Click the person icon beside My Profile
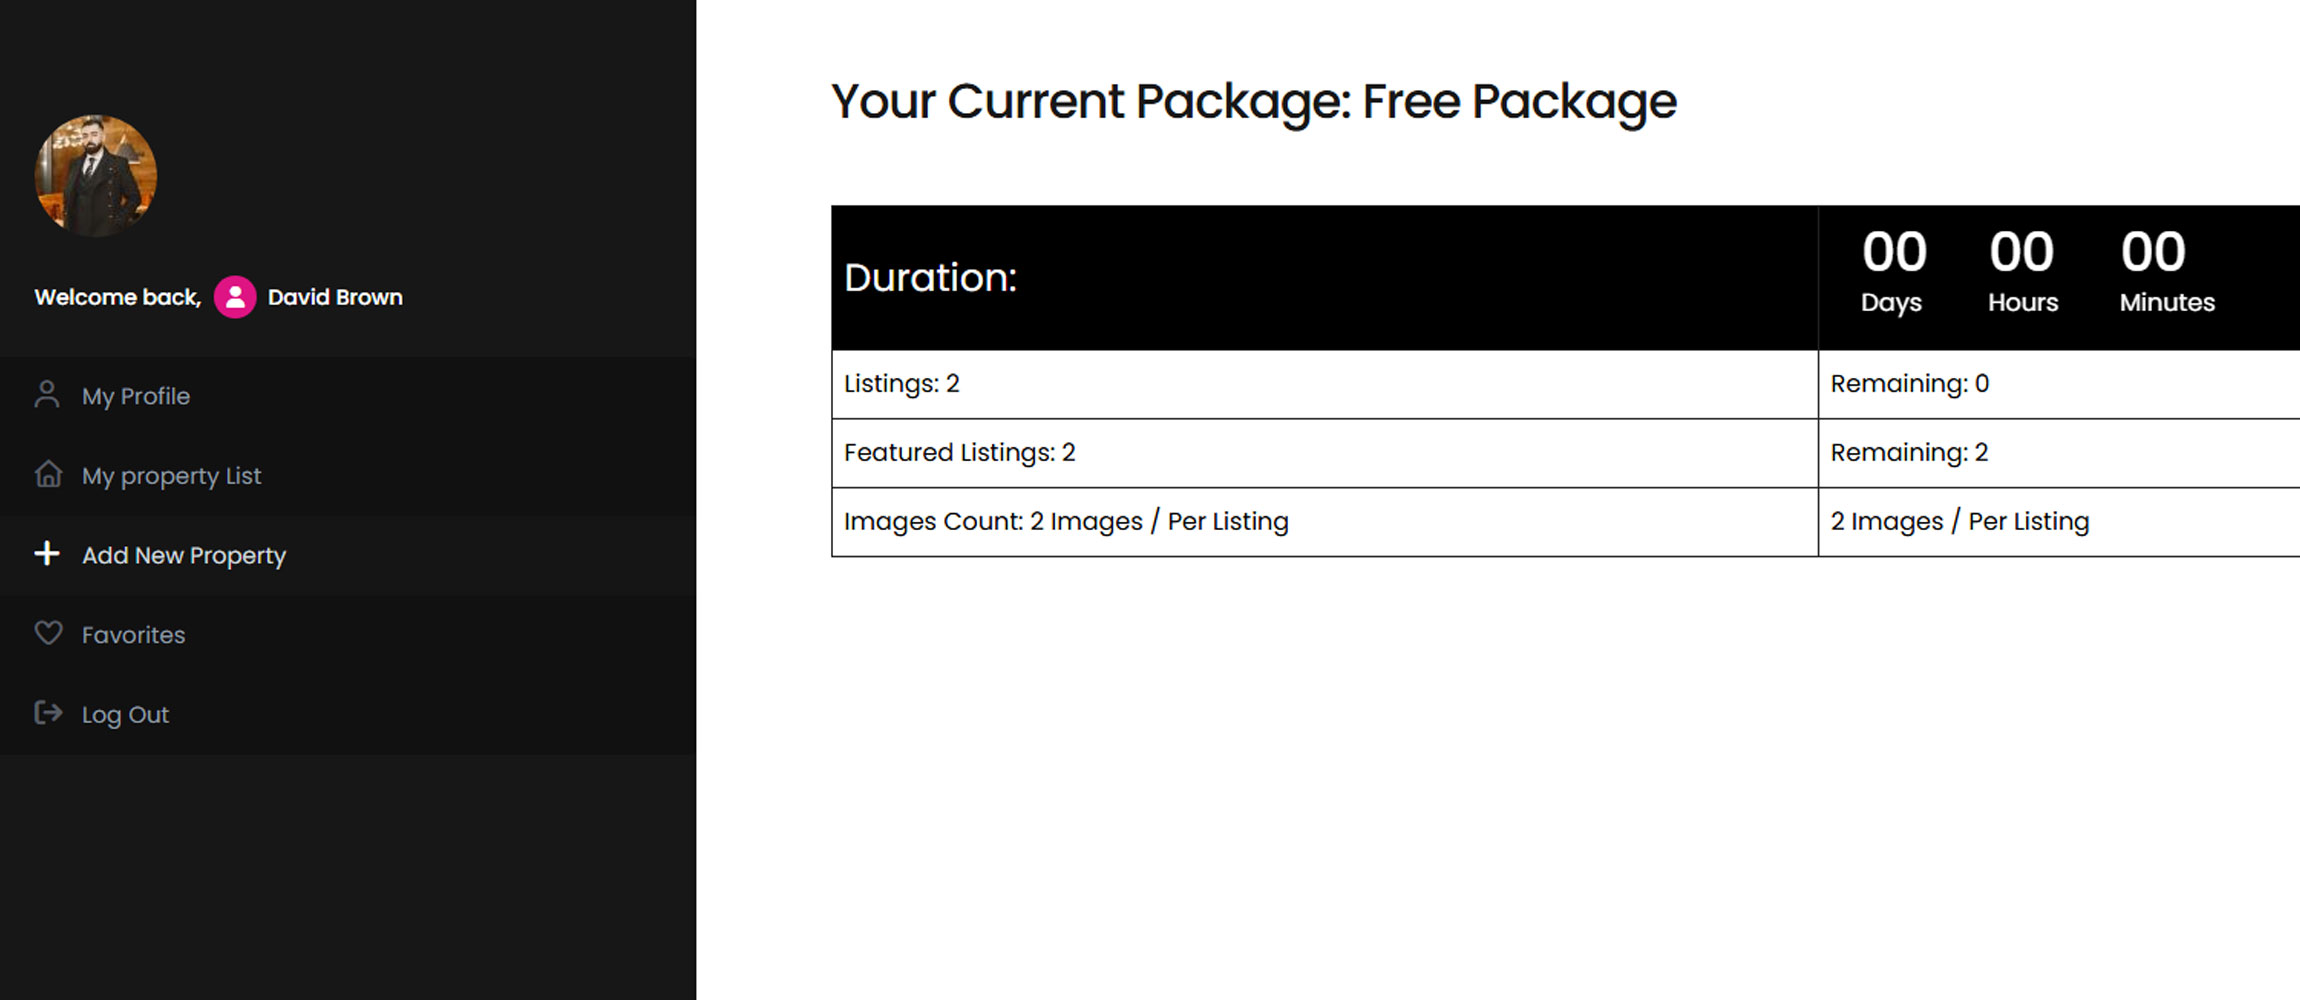Image resolution: width=2300 pixels, height=1000 pixels. pyautogui.click(x=47, y=395)
